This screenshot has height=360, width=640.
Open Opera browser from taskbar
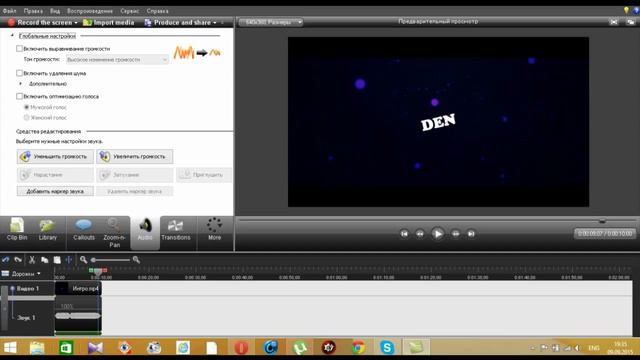click(x=241, y=347)
